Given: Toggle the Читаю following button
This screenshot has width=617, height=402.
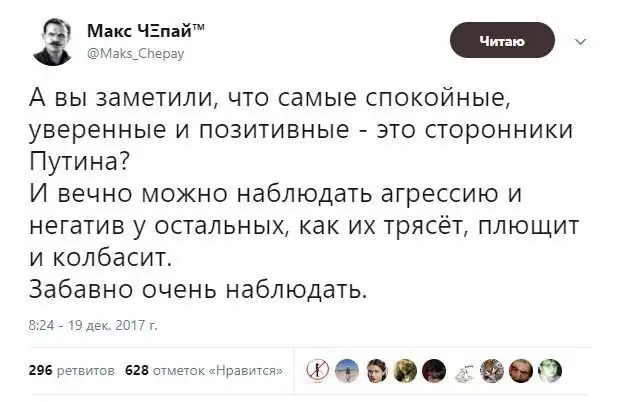Looking at the screenshot, I should coord(501,41).
